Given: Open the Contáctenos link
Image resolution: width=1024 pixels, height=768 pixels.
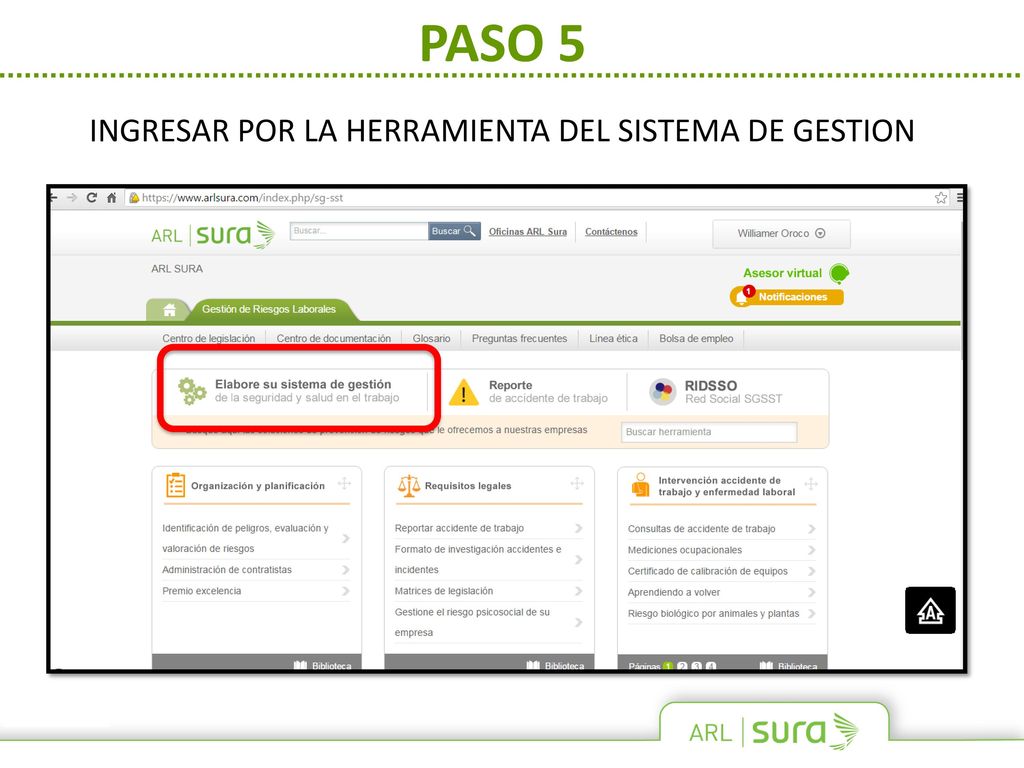Looking at the screenshot, I should point(611,232).
